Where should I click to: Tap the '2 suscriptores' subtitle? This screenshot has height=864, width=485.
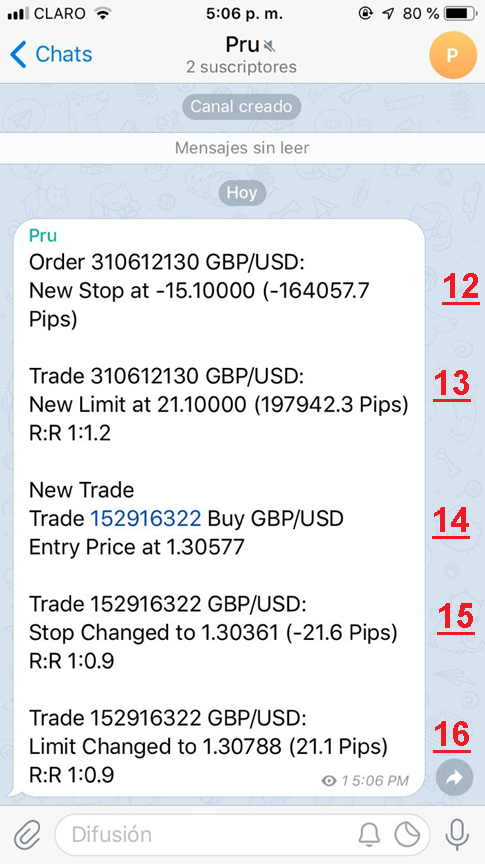[241, 67]
